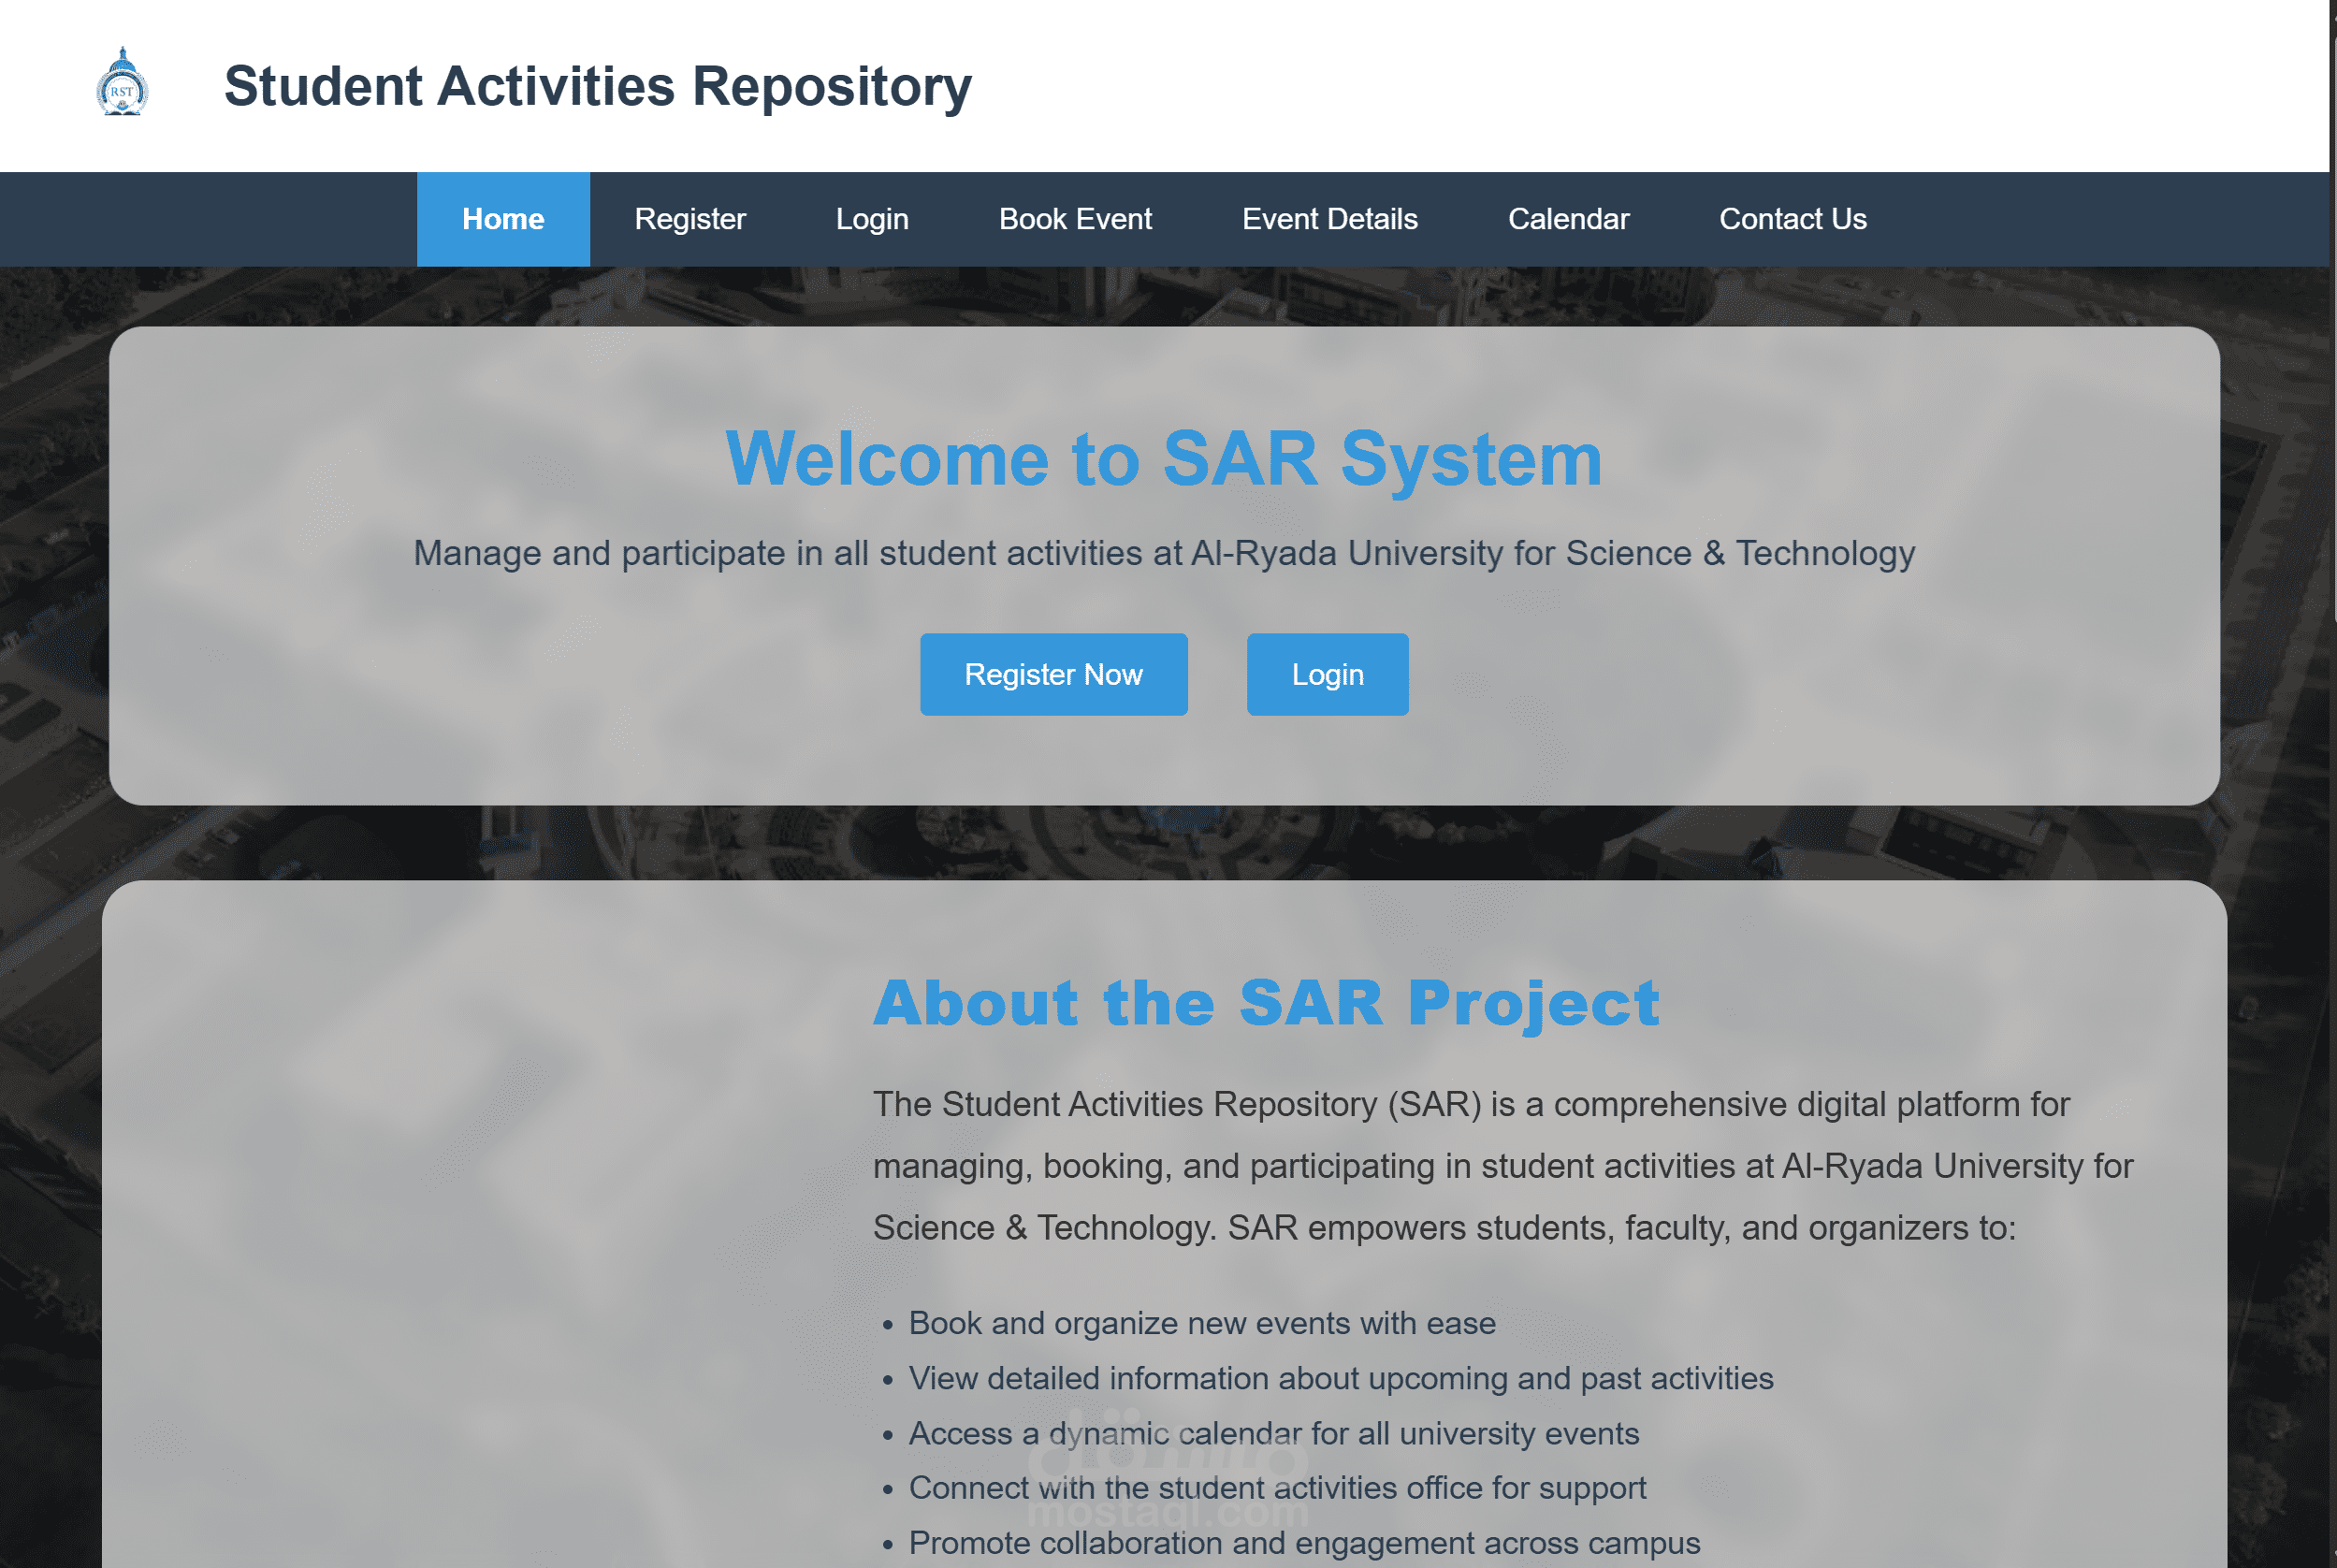The width and height of the screenshot is (2337, 1568).
Task: Click the About the SAR Project heading
Action: 1265,1003
